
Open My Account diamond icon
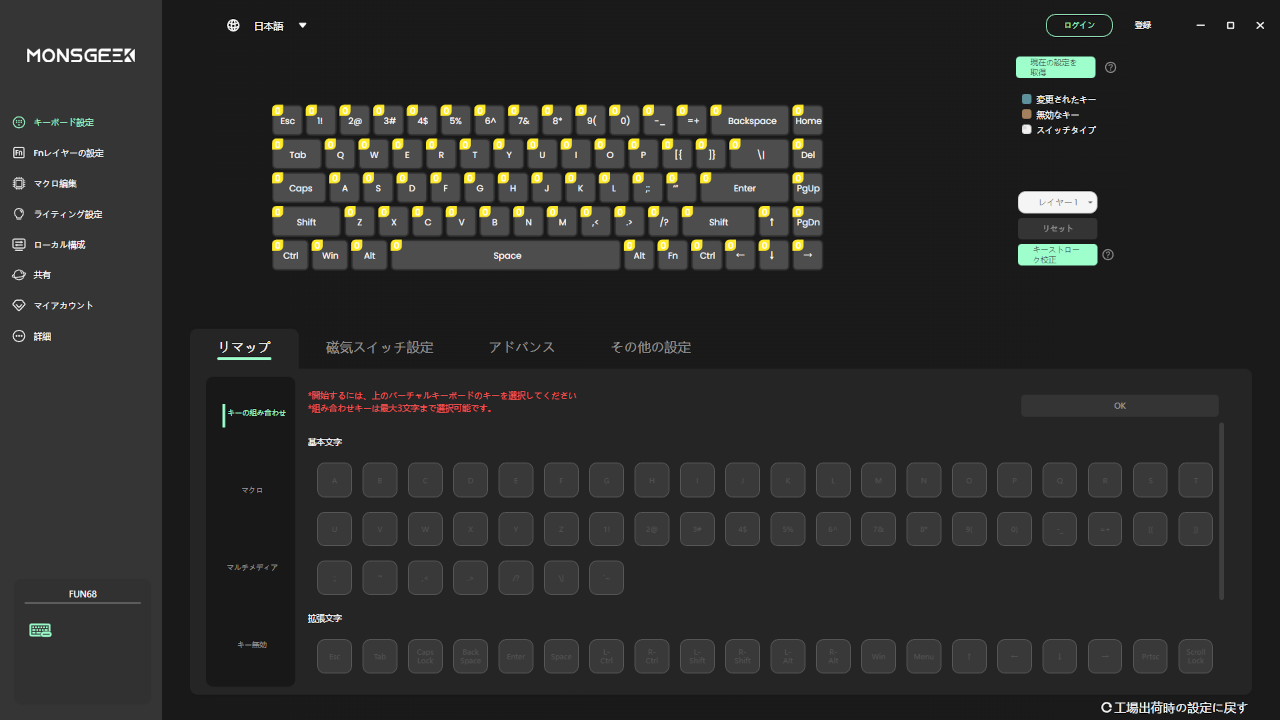click(18, 306)
